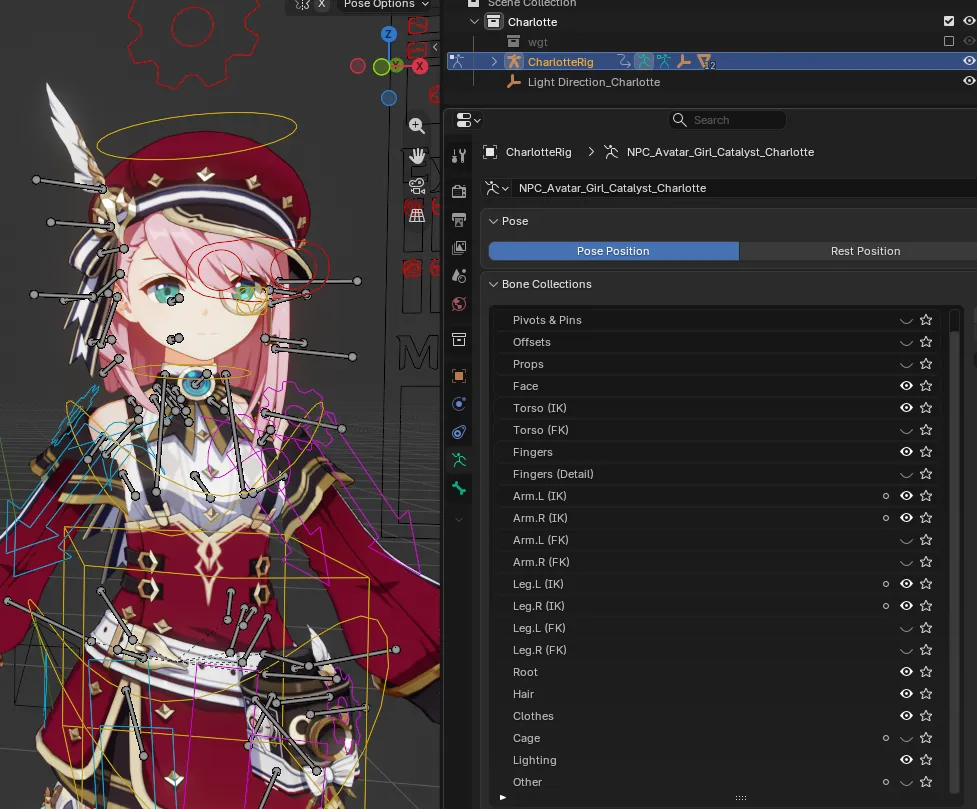977x809 pixels.
Task: Select the Light Direction_Charlotte outliner item
Action: pos(593,82)
